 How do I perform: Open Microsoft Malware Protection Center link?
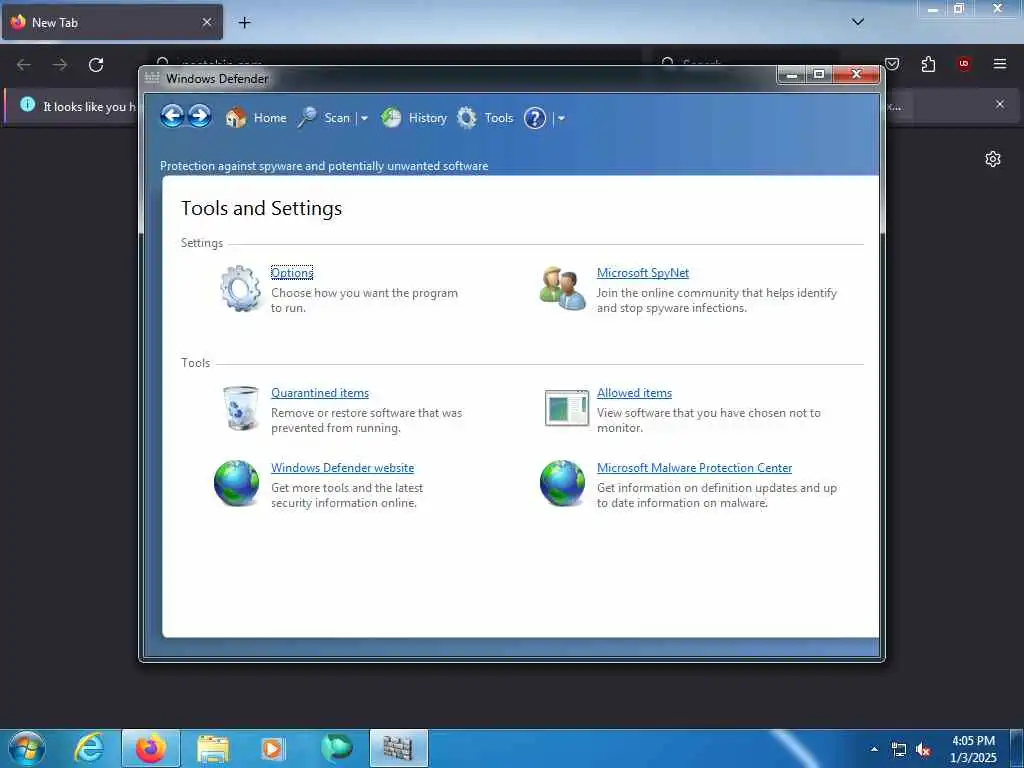694,468
